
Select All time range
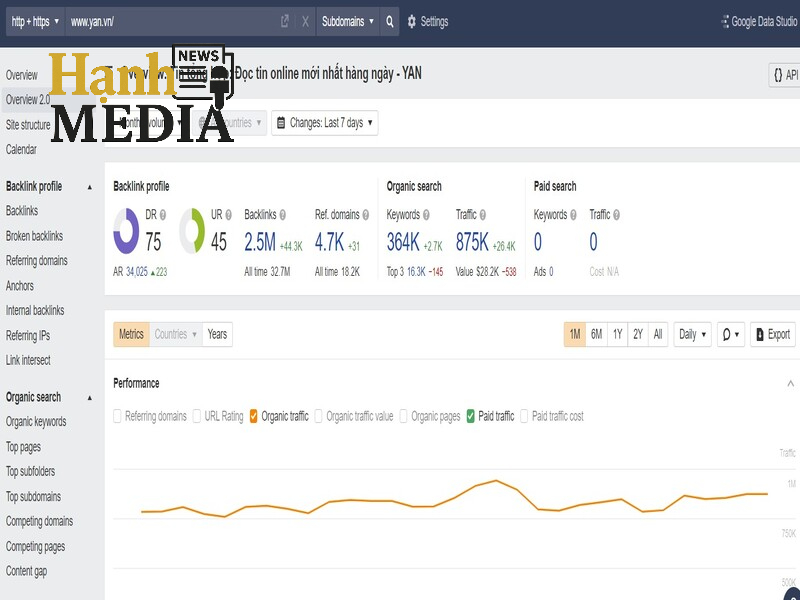[658, 335]
